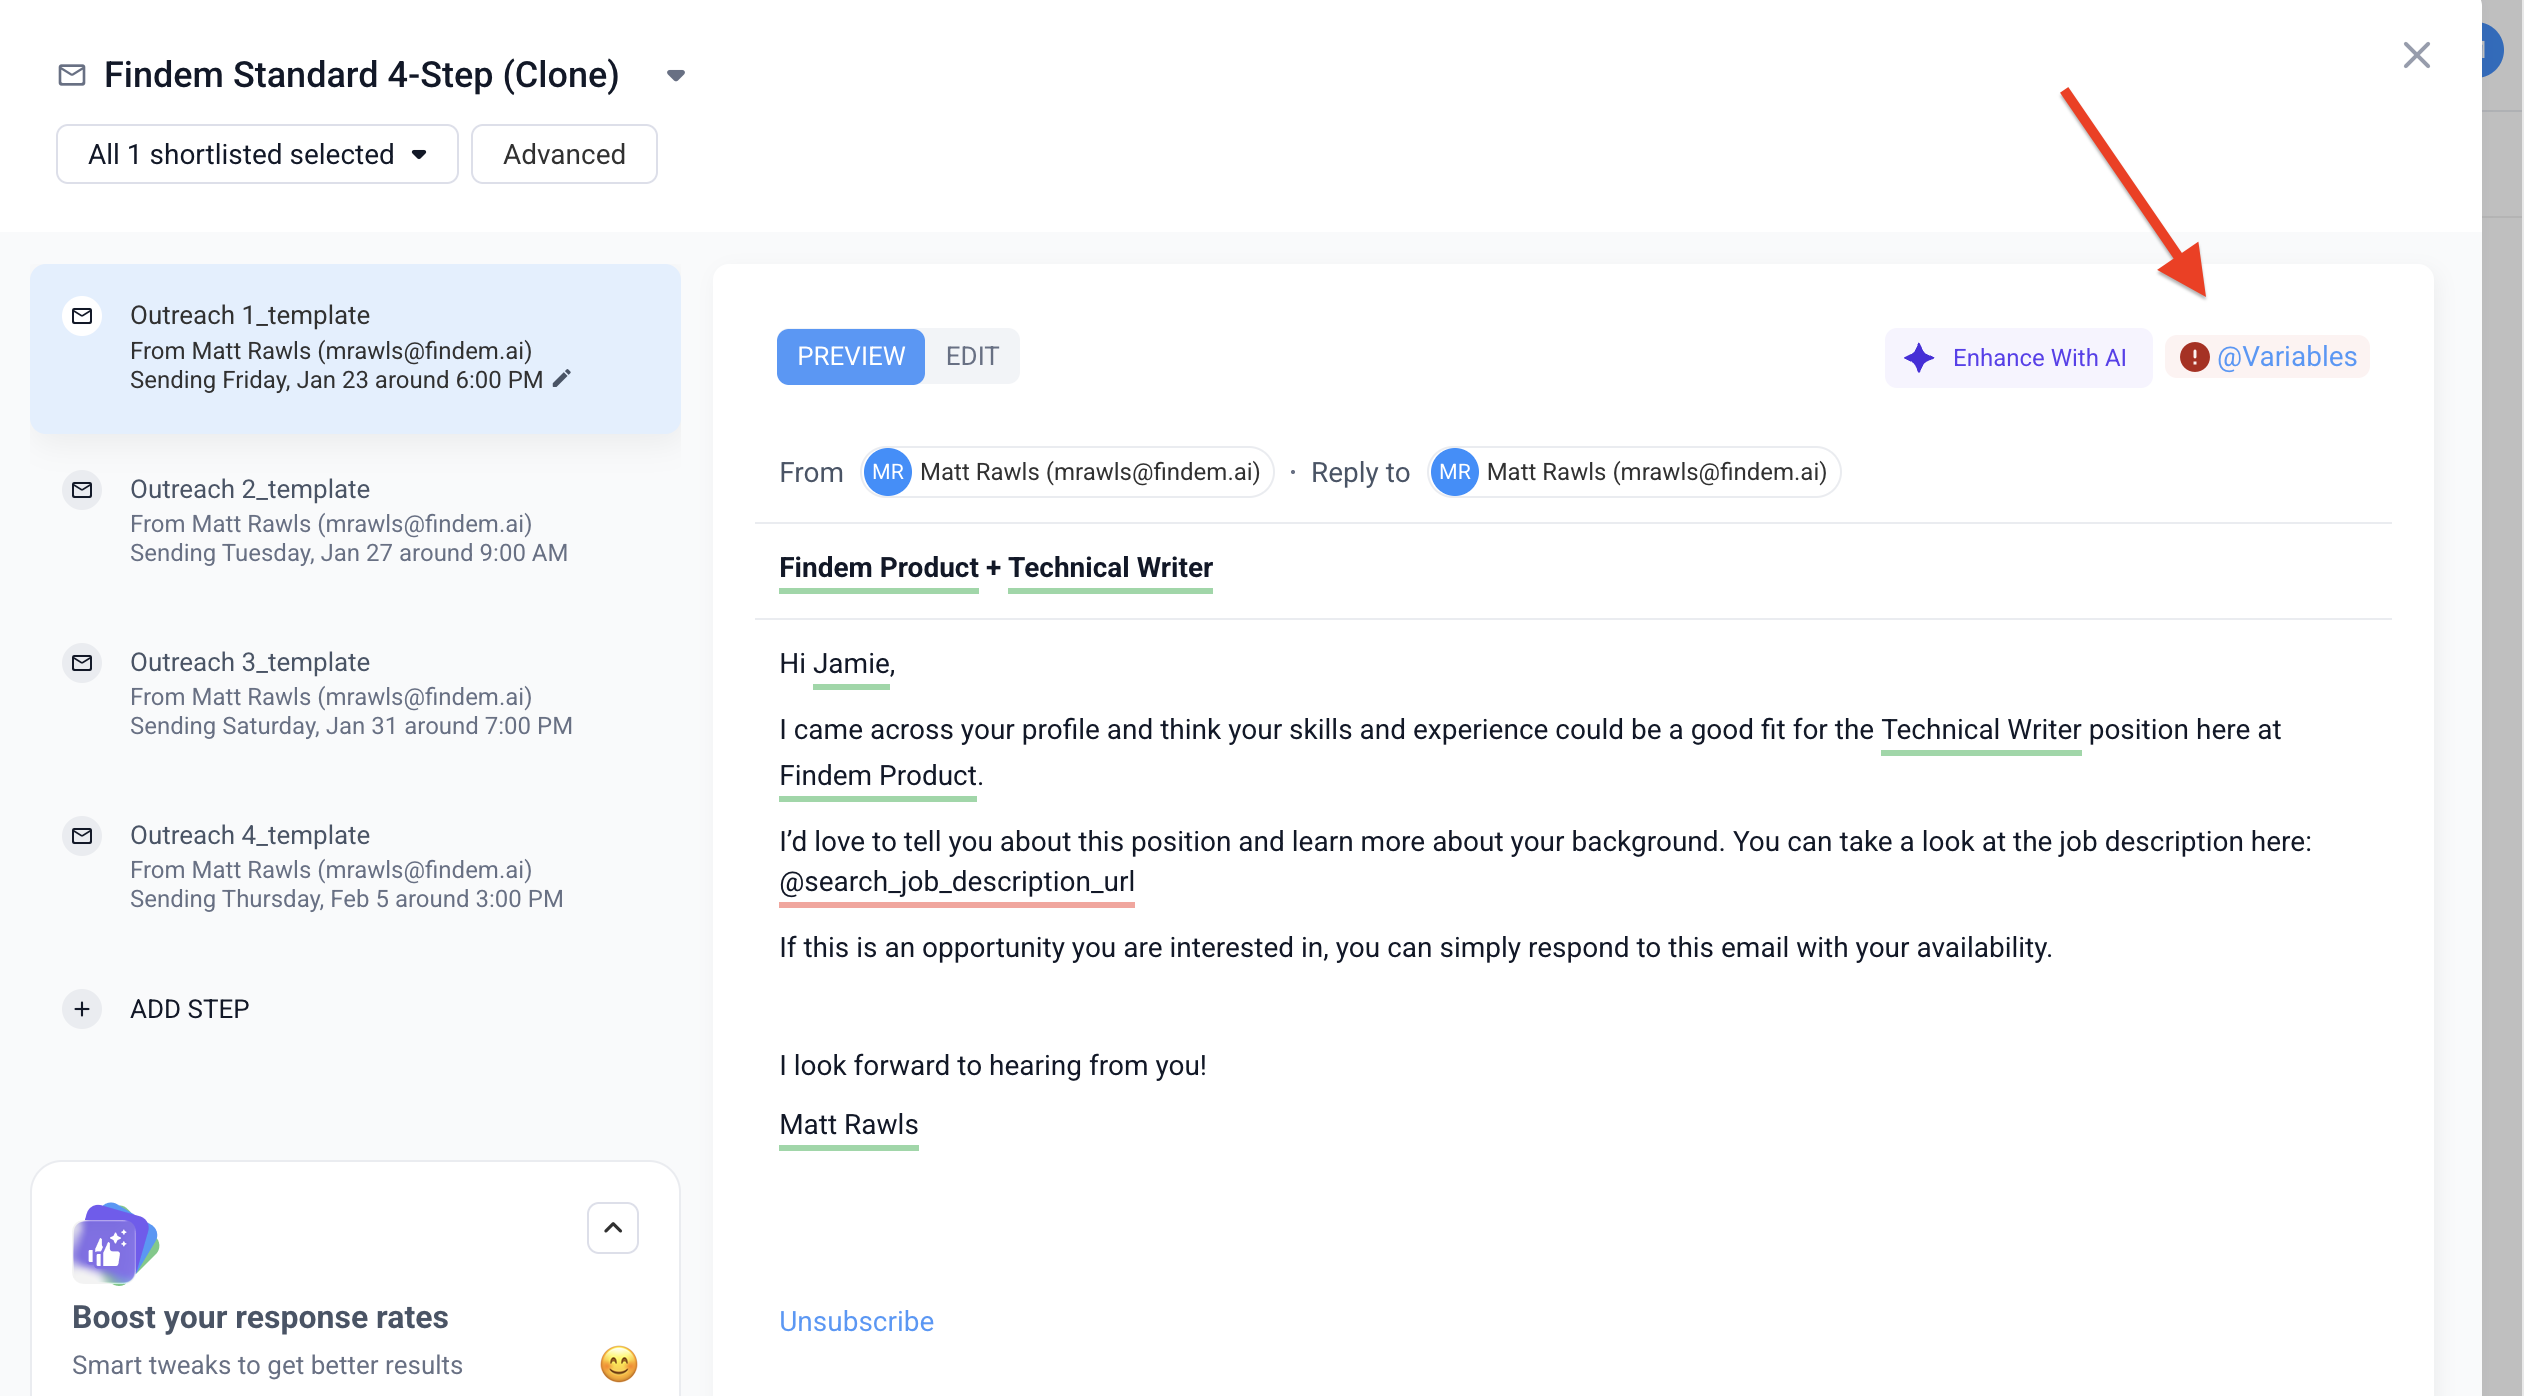Screen dimensions: 2524x1396
Task: Open the All 1 shortlisted selected dropdown
Action: click(257, 154)
